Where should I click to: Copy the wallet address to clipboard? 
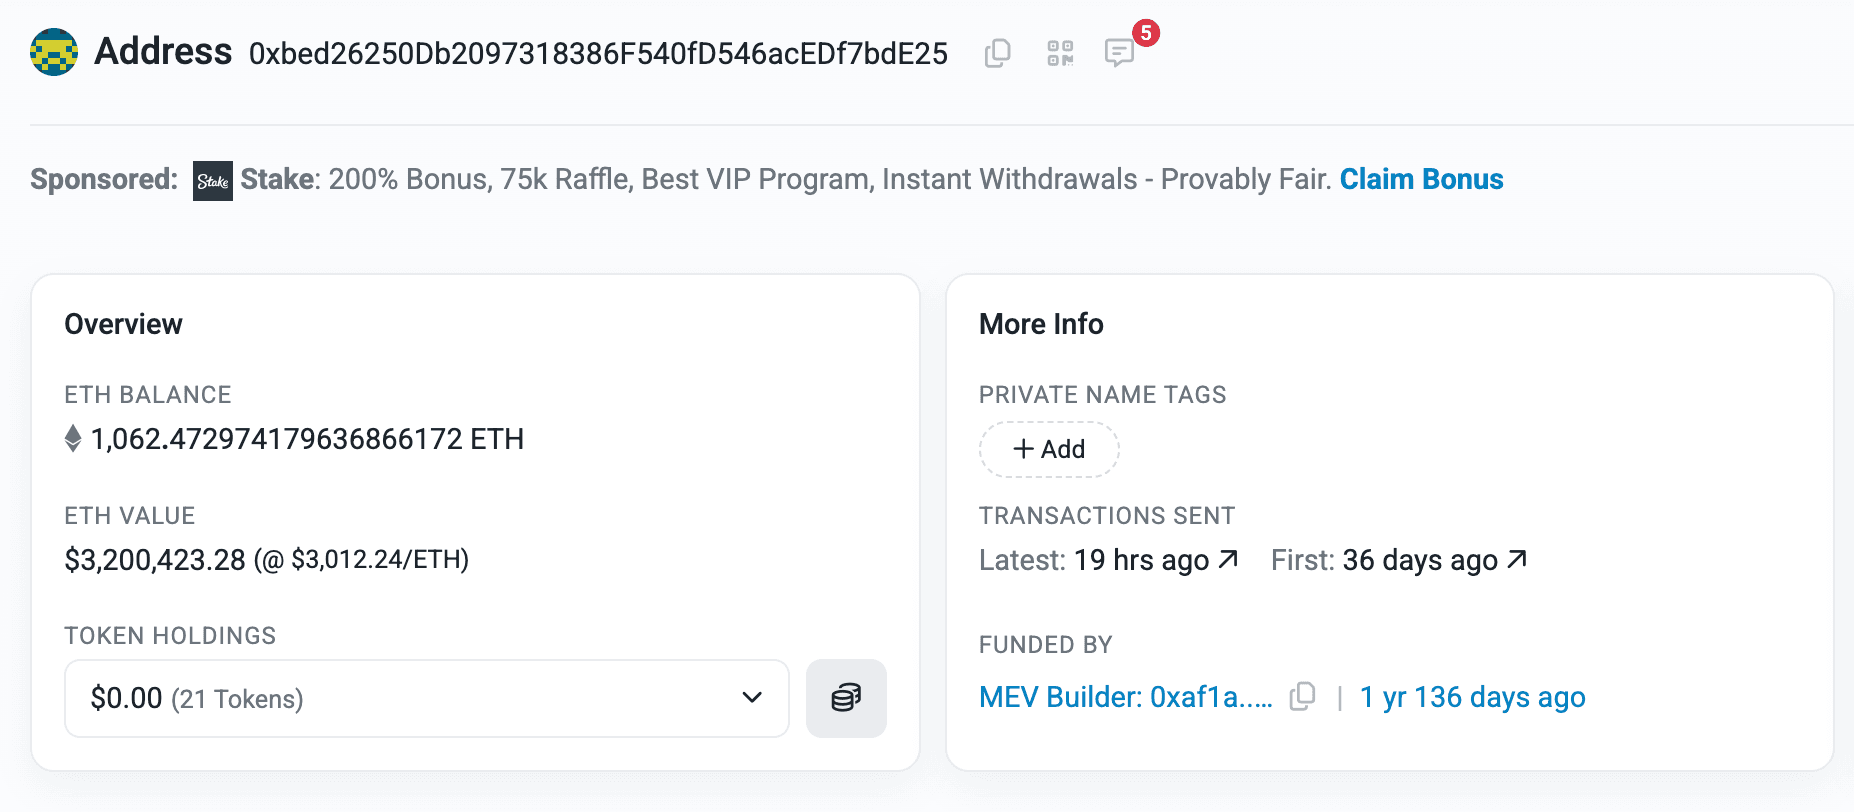pyautogui.click(x=996, y=53)
